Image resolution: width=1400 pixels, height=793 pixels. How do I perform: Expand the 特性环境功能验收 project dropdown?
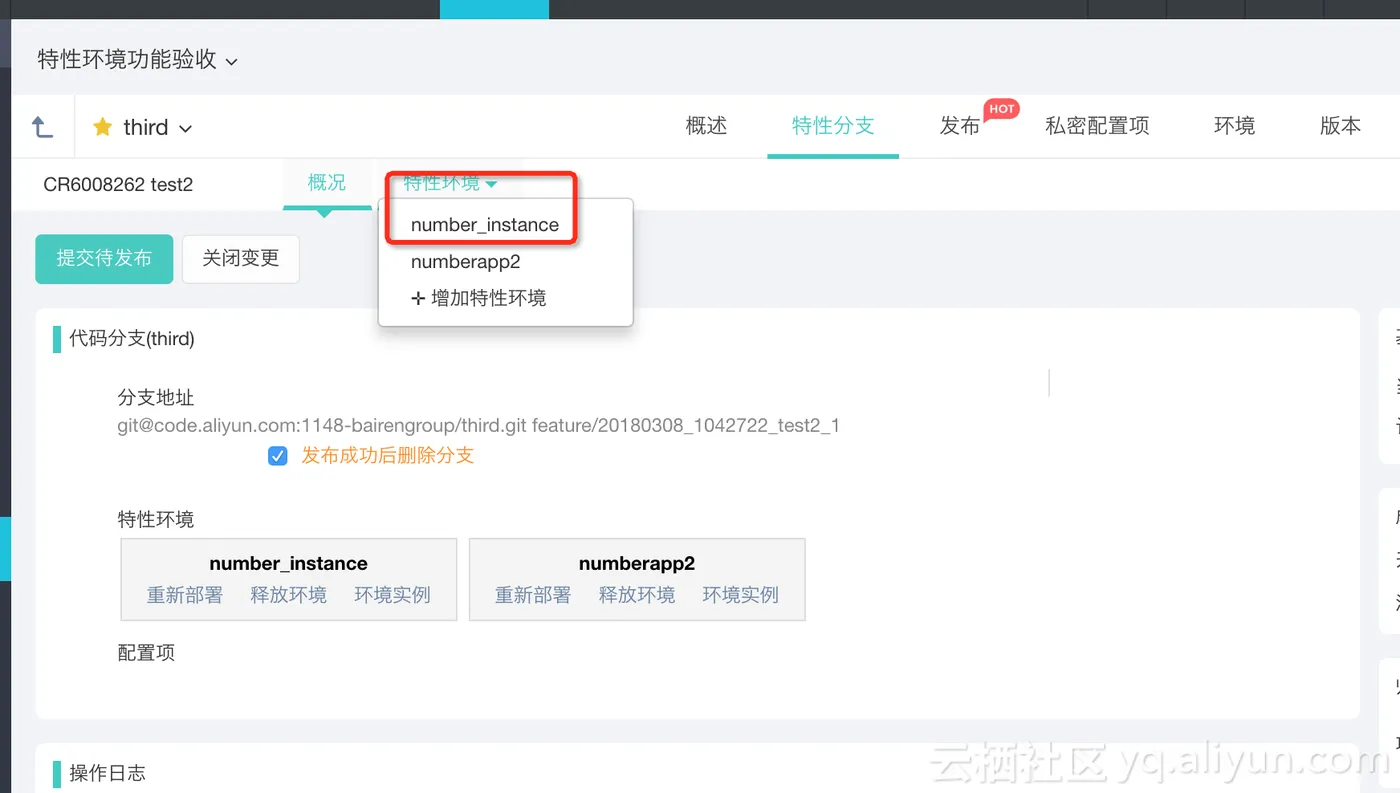(138, 59)
